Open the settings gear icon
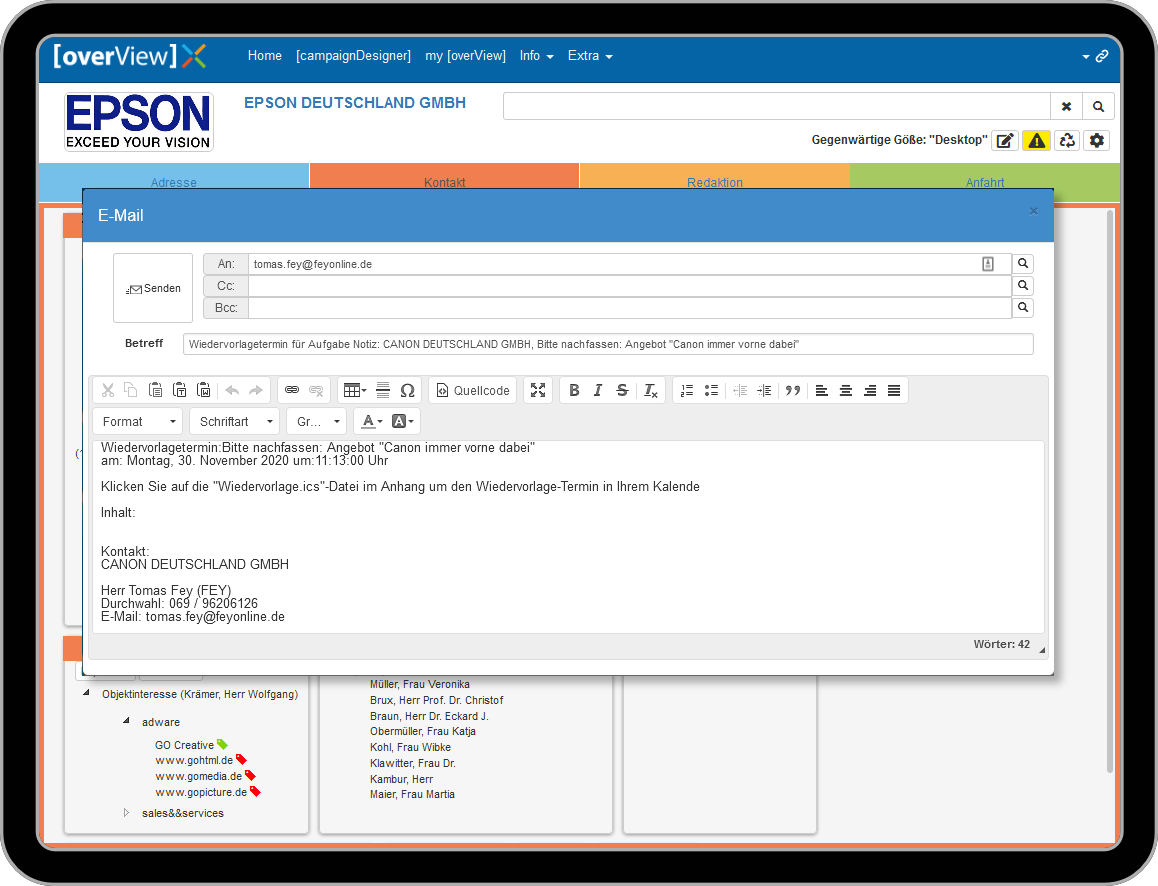 (1097, 140)
